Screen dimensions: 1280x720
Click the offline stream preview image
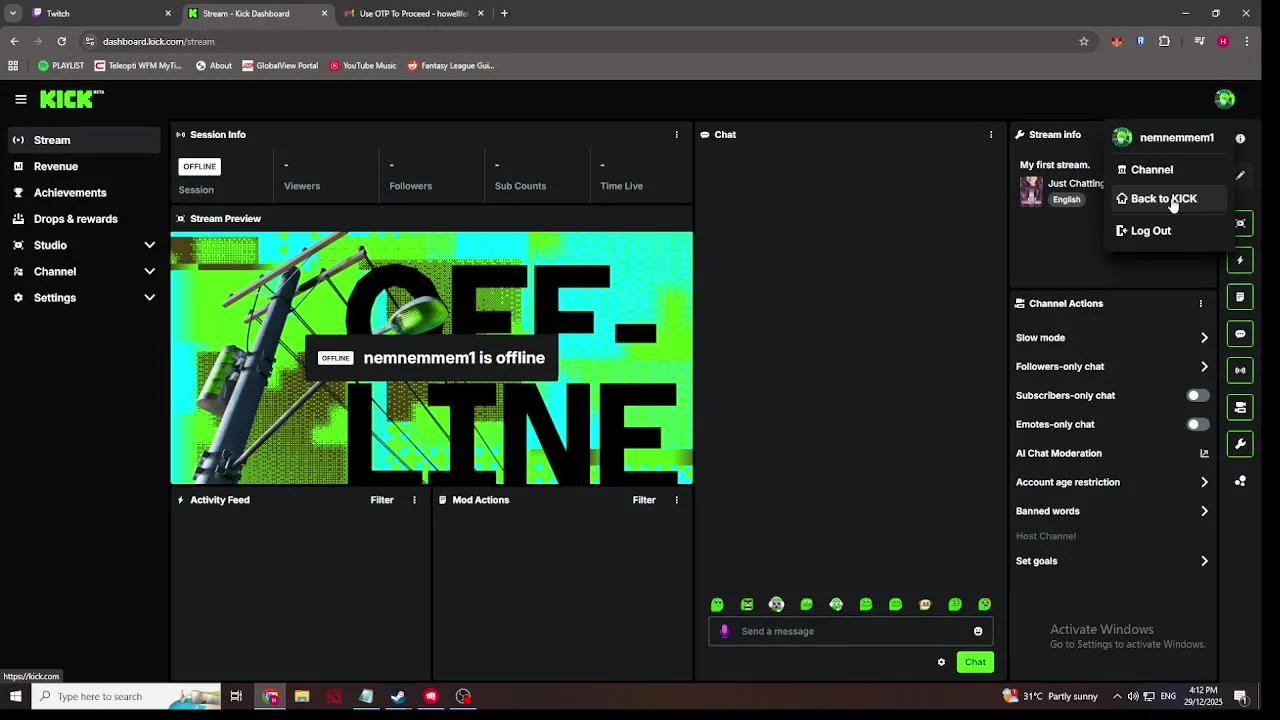[432, 358]
